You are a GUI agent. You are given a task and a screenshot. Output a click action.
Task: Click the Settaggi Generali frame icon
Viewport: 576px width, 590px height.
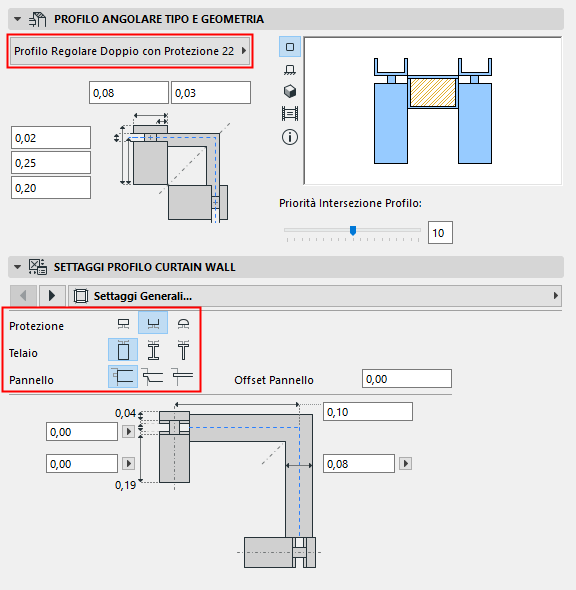[x=81, y=296]
